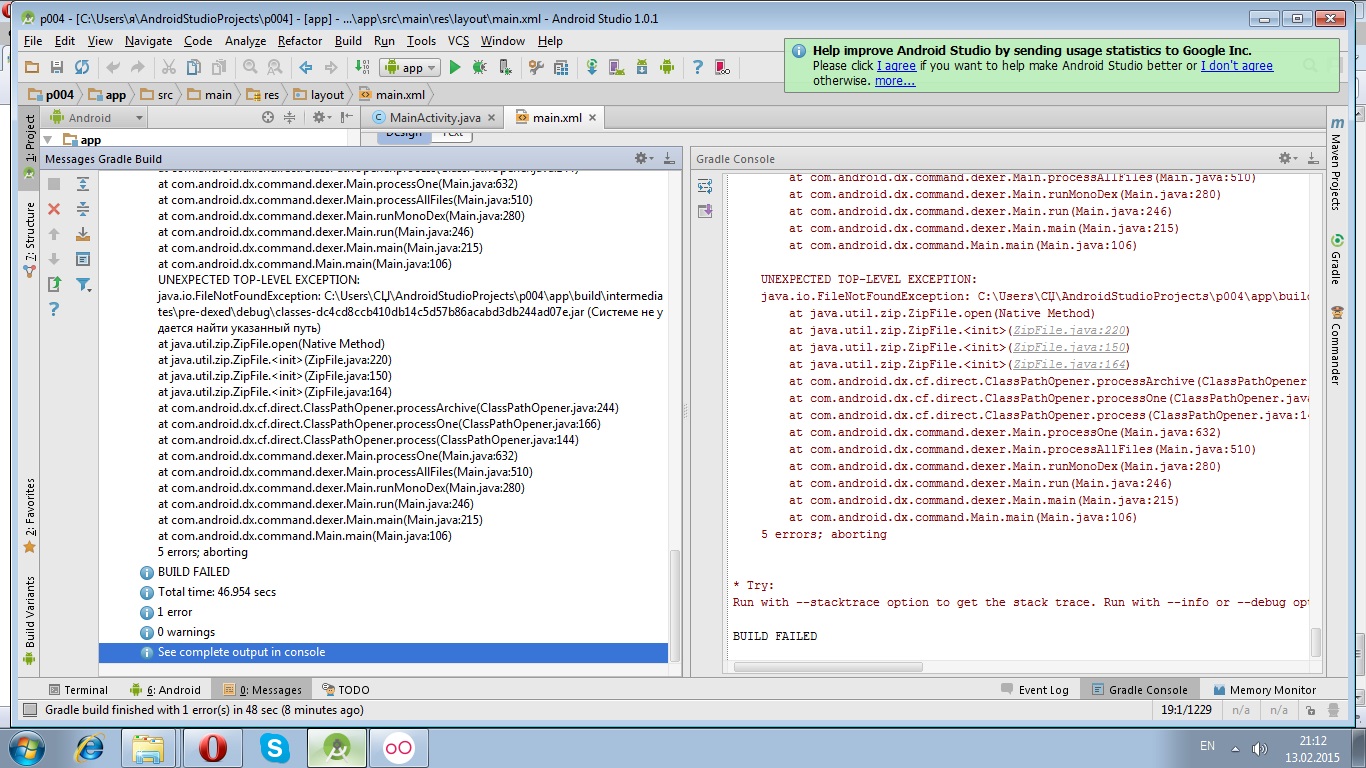Click the Make Project icon
Viewport: 1366px width, 768px height.
[x=362, y=67]
